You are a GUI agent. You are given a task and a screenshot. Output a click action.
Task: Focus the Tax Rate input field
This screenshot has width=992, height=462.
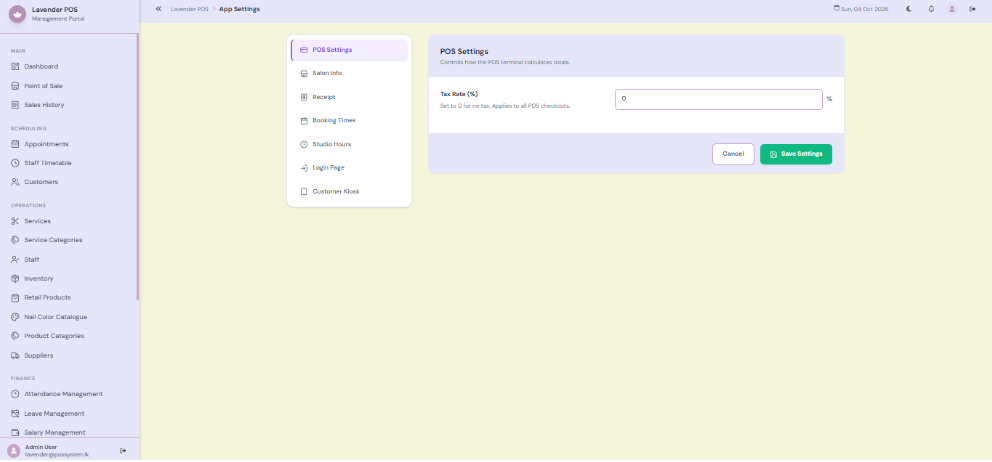pyautogui.click(x=719, y=99)
